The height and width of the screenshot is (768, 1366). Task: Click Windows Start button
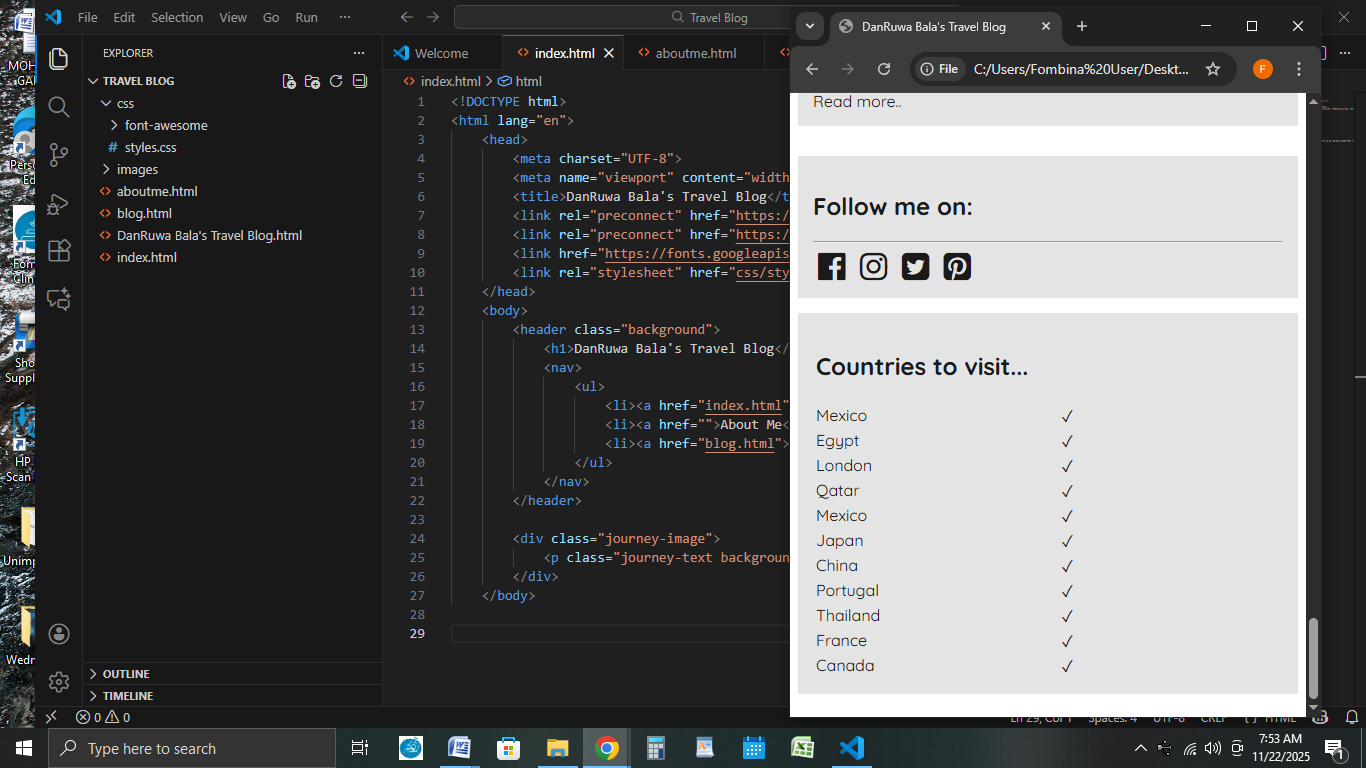point(23,748)
